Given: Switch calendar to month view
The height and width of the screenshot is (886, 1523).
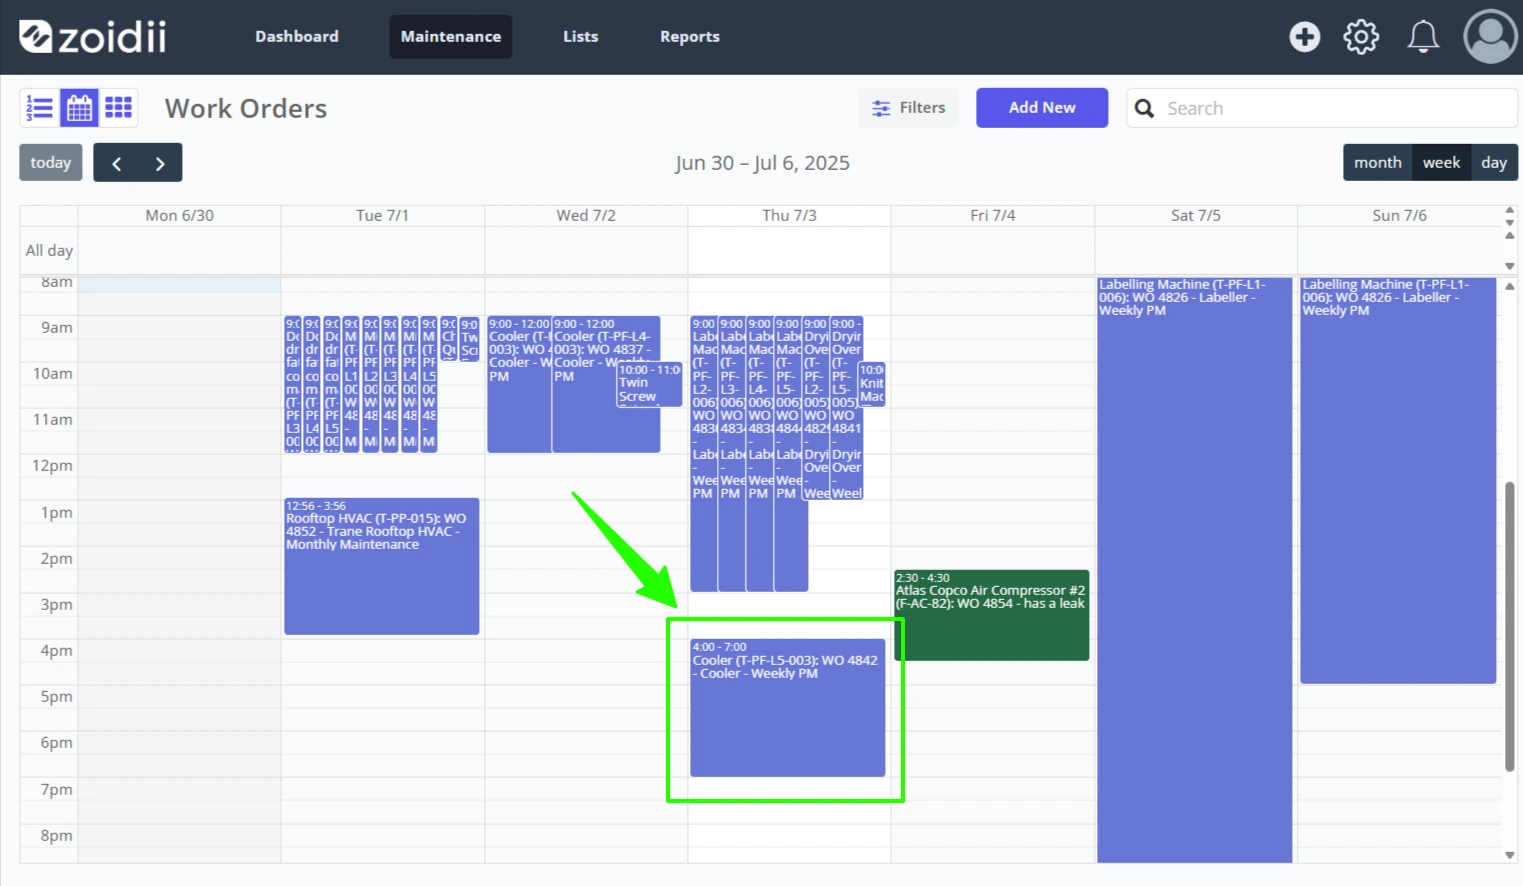Looking at the screenshot, I should pyautogui.click(x=1377, y=163).
